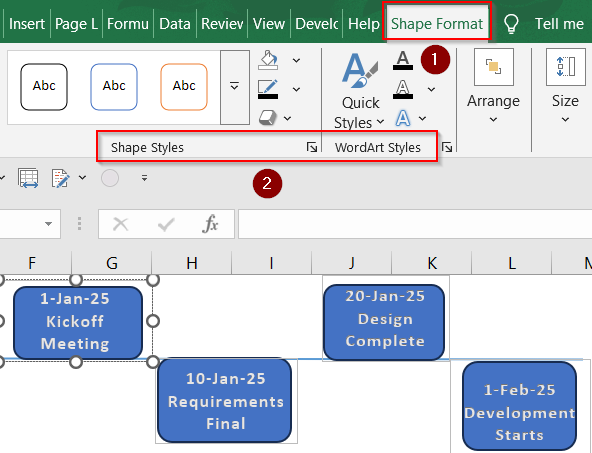Viewport: 592px width, 453px height.
Task: Click the Text Fill icon
Action: coord(403,60)
